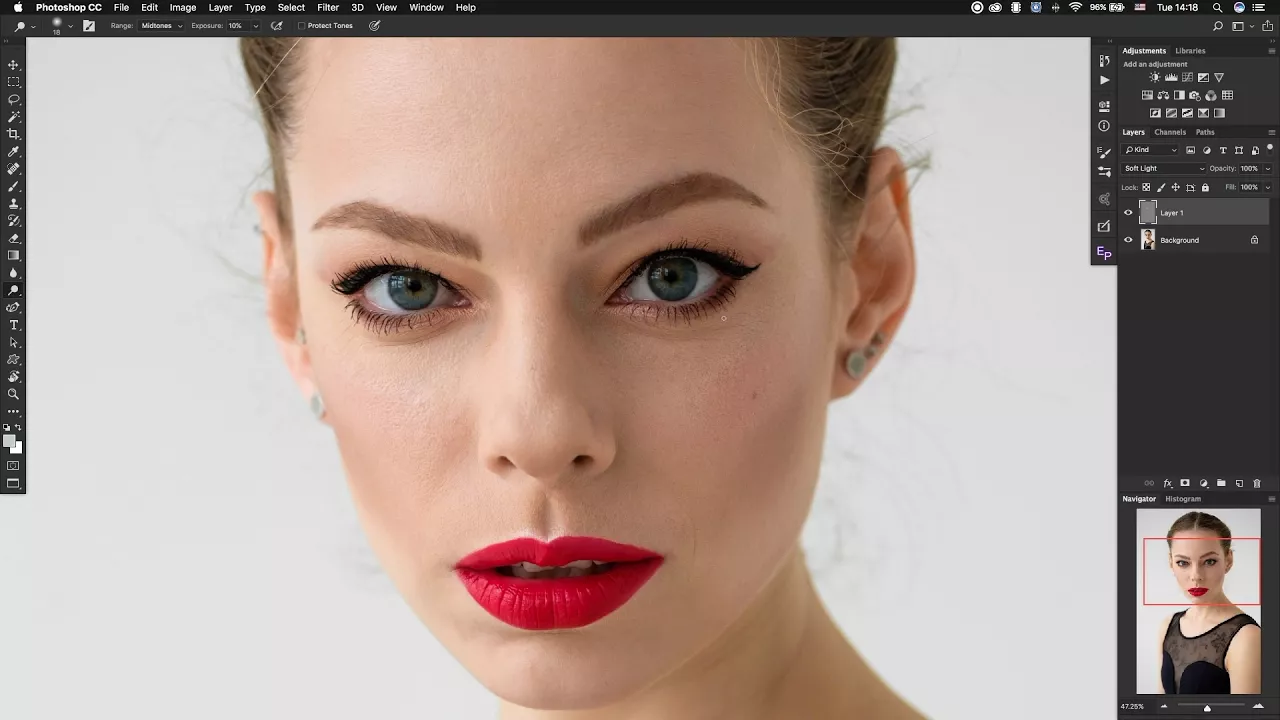Select the Magic Wand tool
Image resolution: width=1280 pixels, height=720 pixels.
pyautogui.click(x=13, y=117)
